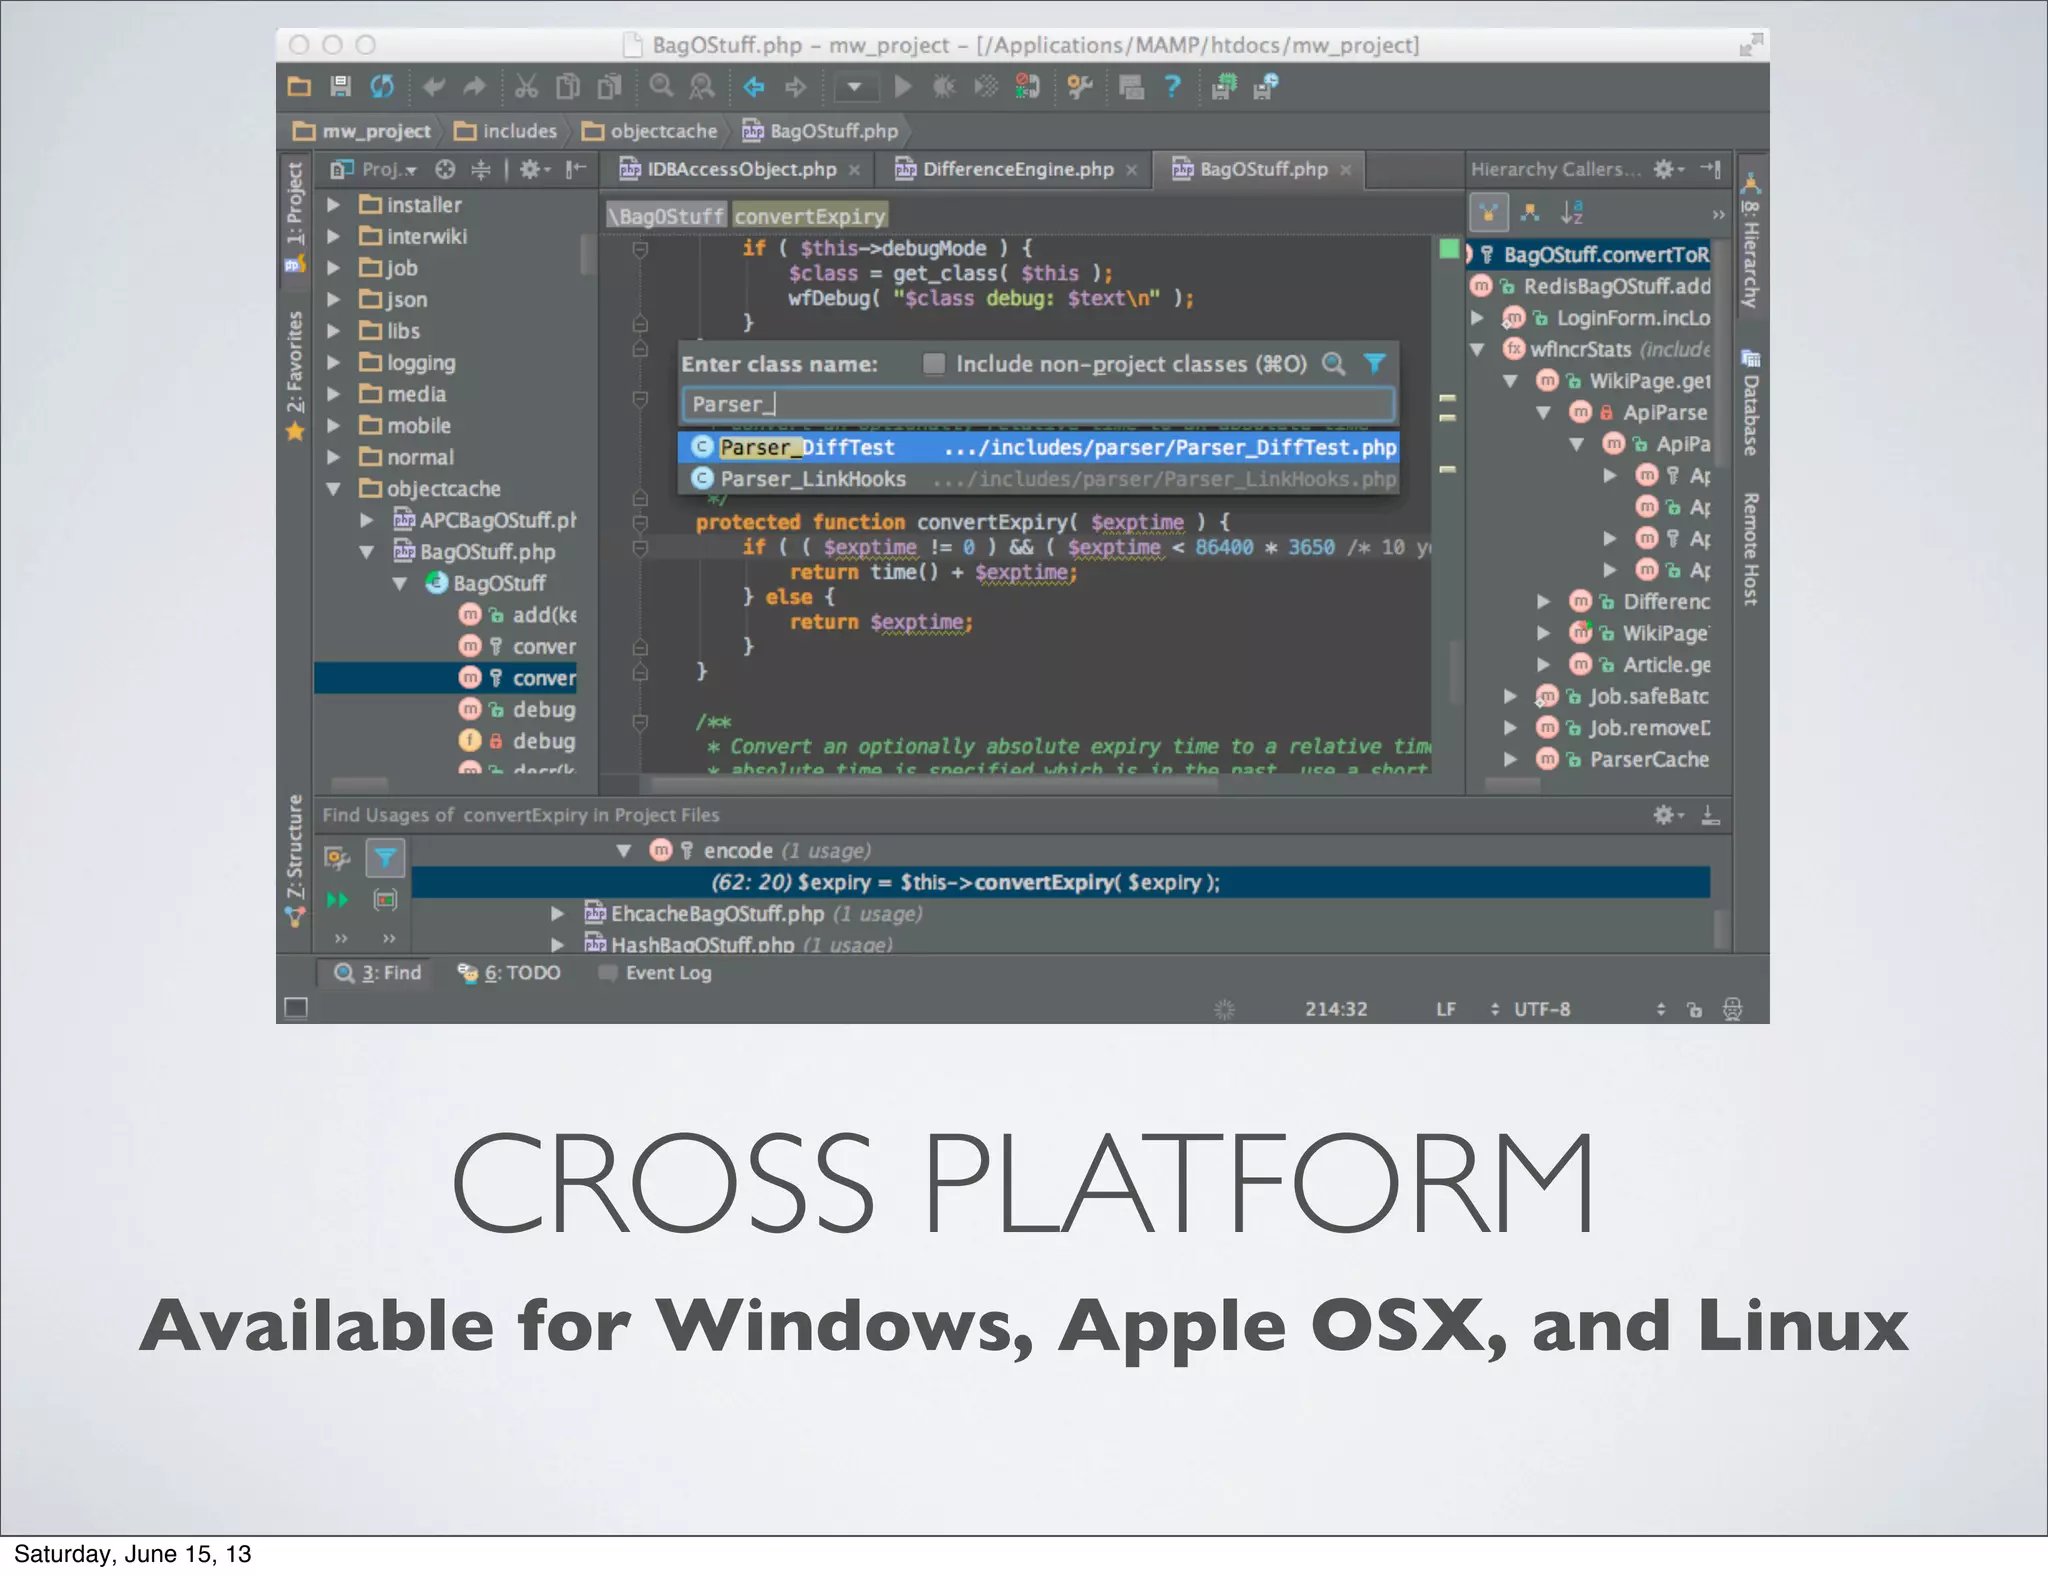Expand APCBagOStuff.php file node
2048x1576 pixels.
point(367,520)
